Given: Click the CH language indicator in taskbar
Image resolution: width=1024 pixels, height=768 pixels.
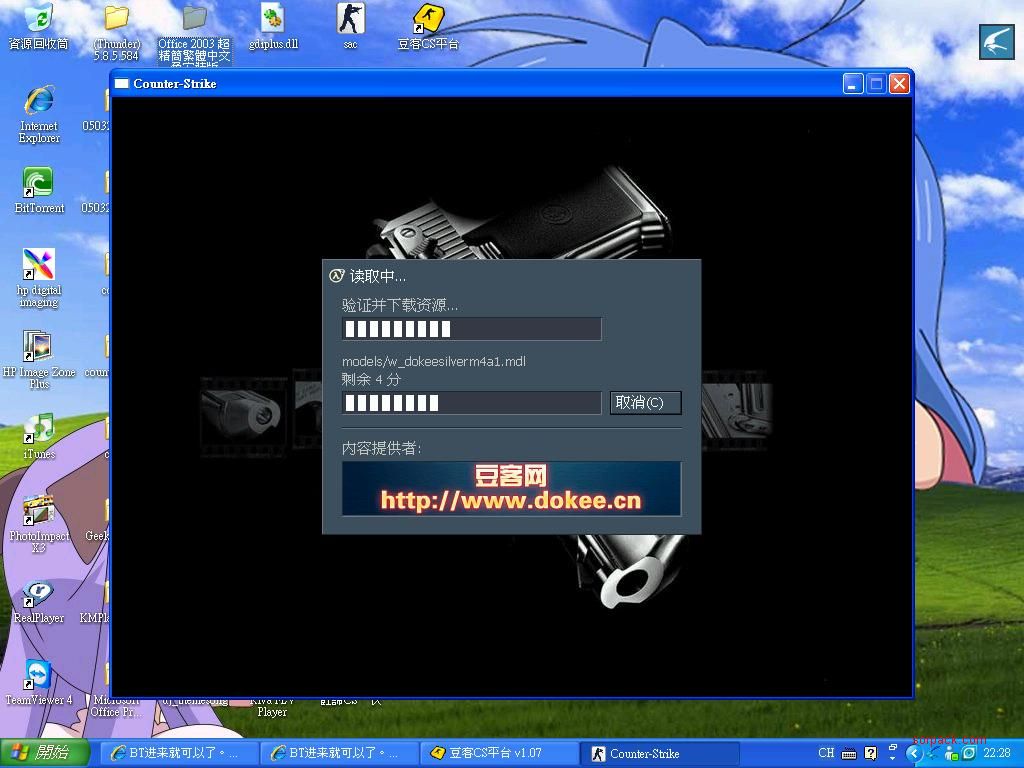Looking at the screenshot, I should [x=826, y=753].
